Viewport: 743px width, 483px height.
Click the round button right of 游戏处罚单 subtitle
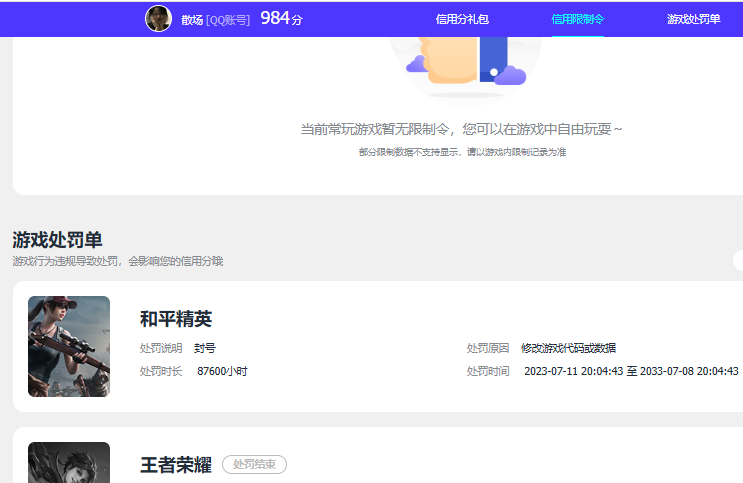(x=739, y=260)
